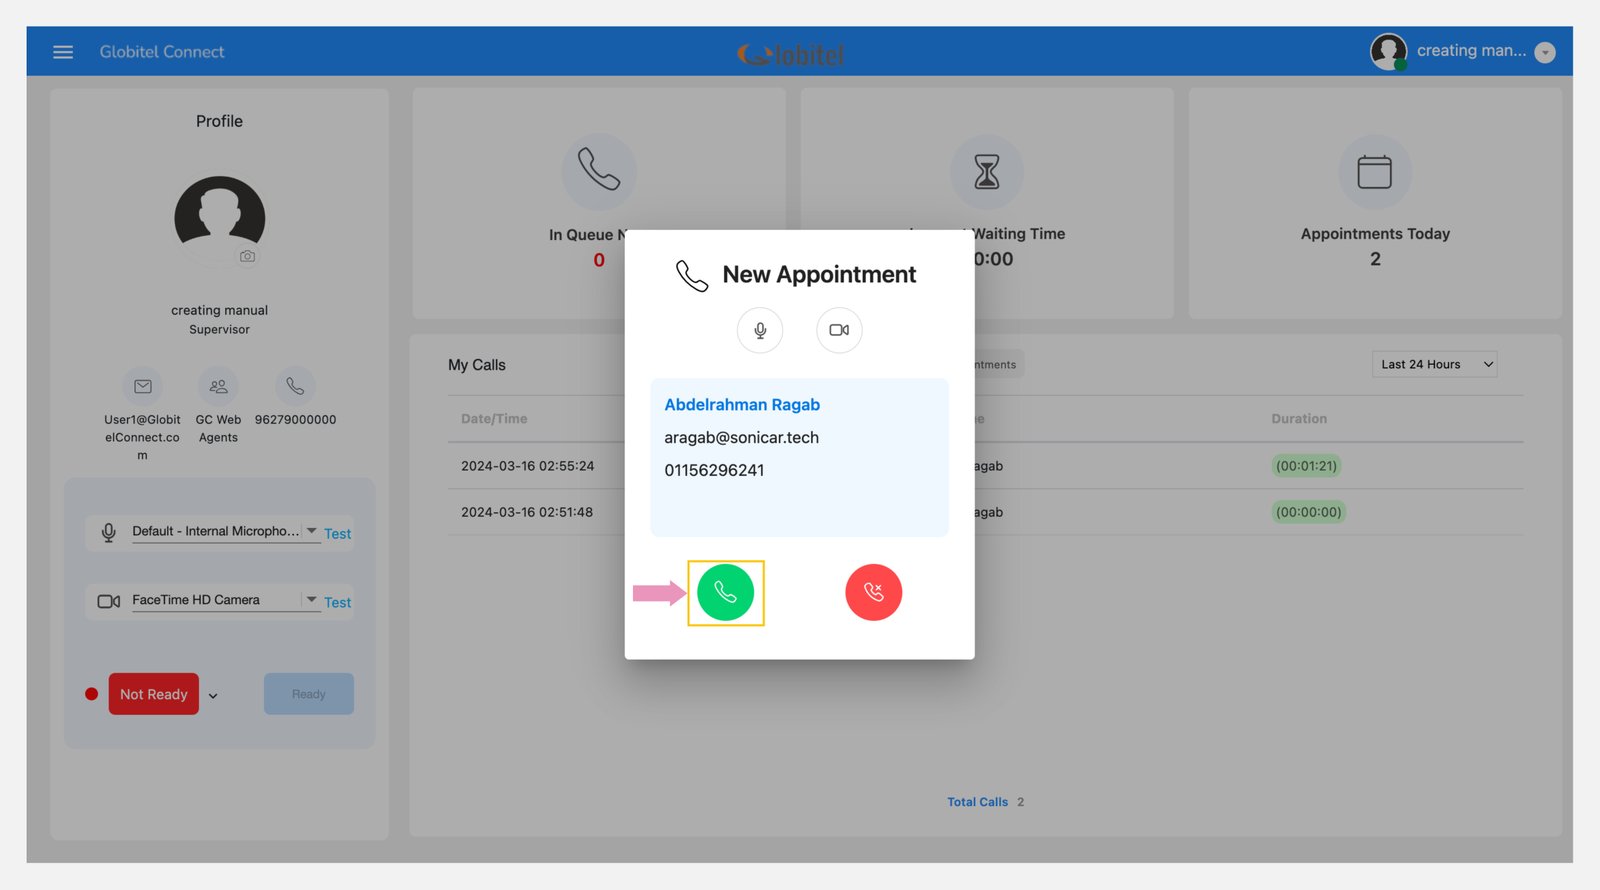Viewport: 1600px width, 890px height.
Task: Set status with the Ready button
Action: point(308,694)
